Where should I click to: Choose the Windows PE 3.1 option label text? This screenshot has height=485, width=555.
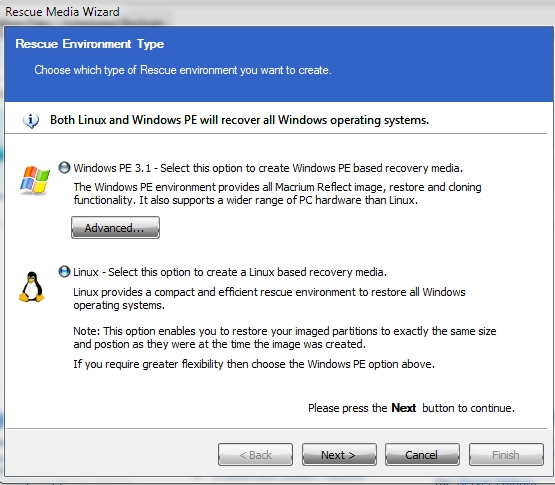268,168
